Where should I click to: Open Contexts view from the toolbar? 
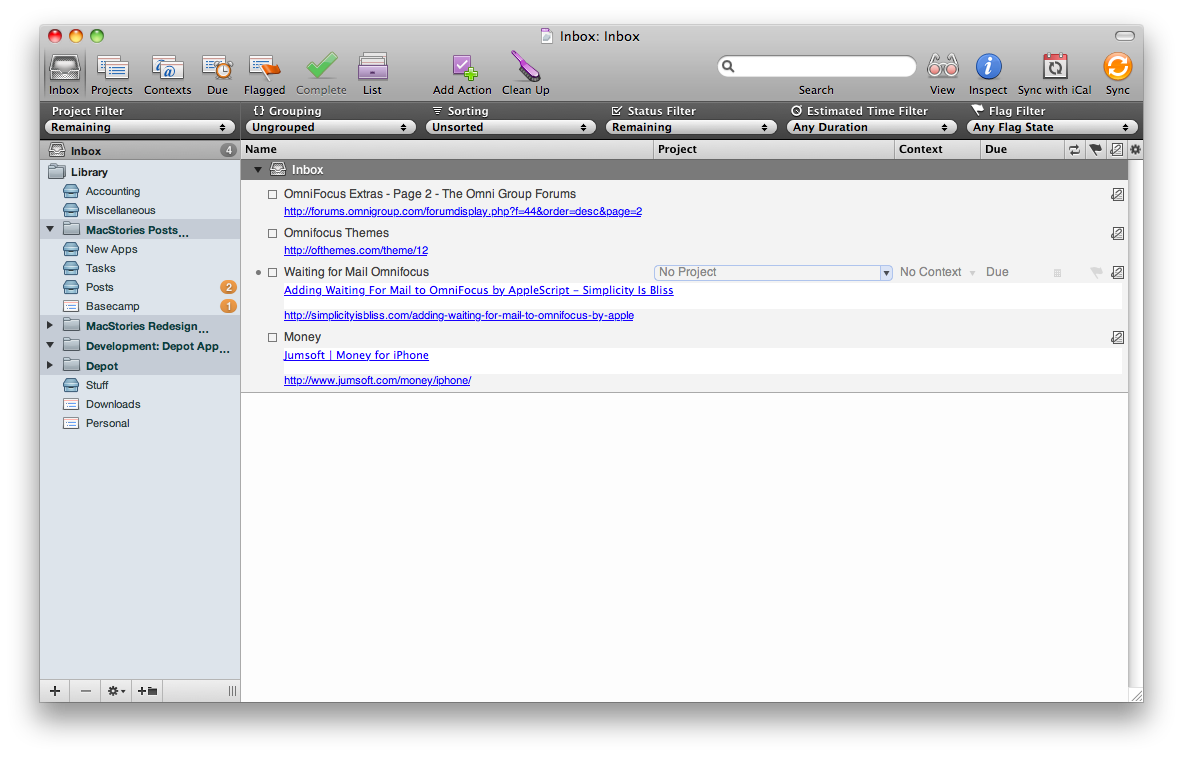coord(167,67)
